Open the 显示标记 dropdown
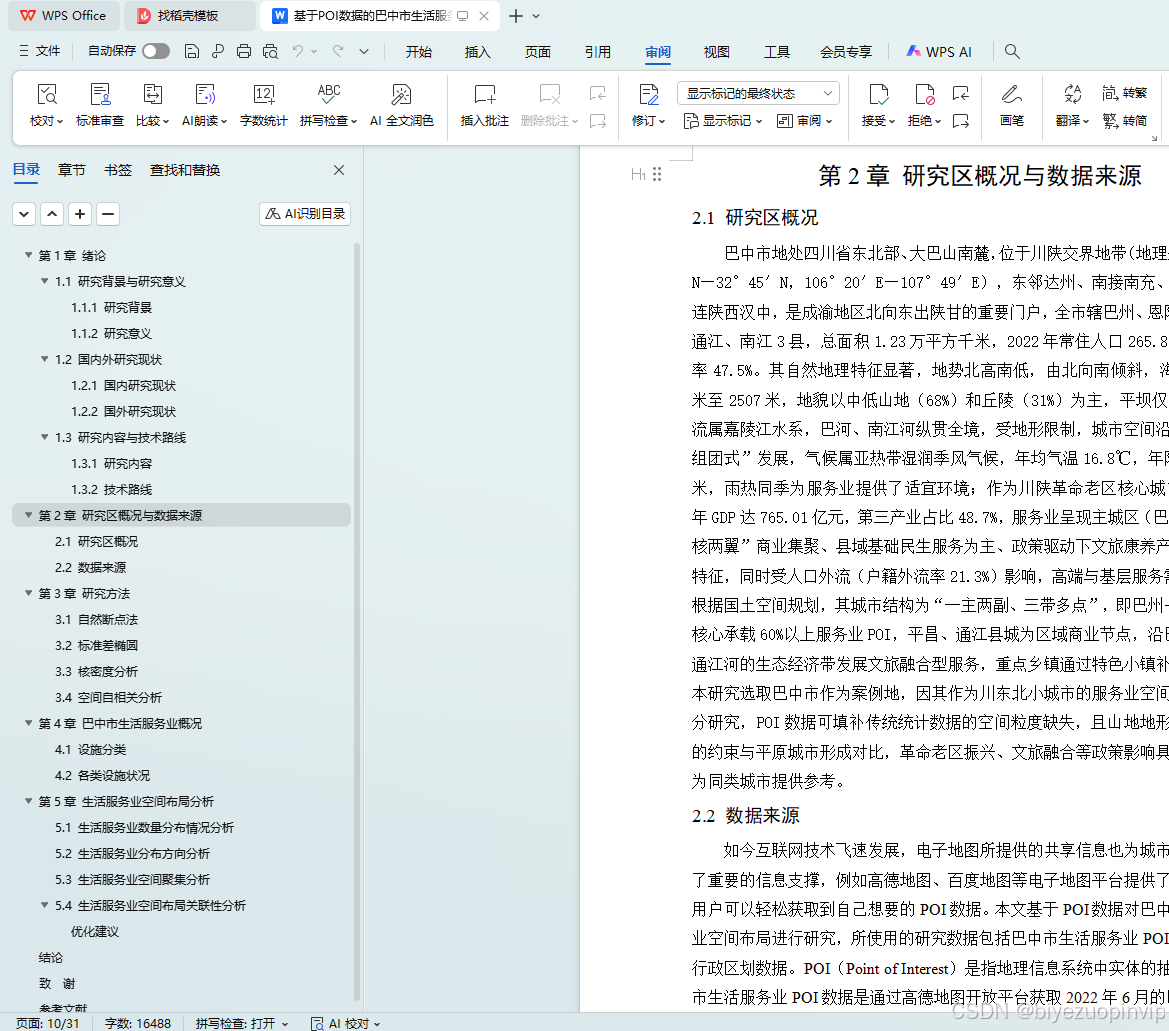Viewport: 1169px width, 1031px height. [x=722, y=121]
